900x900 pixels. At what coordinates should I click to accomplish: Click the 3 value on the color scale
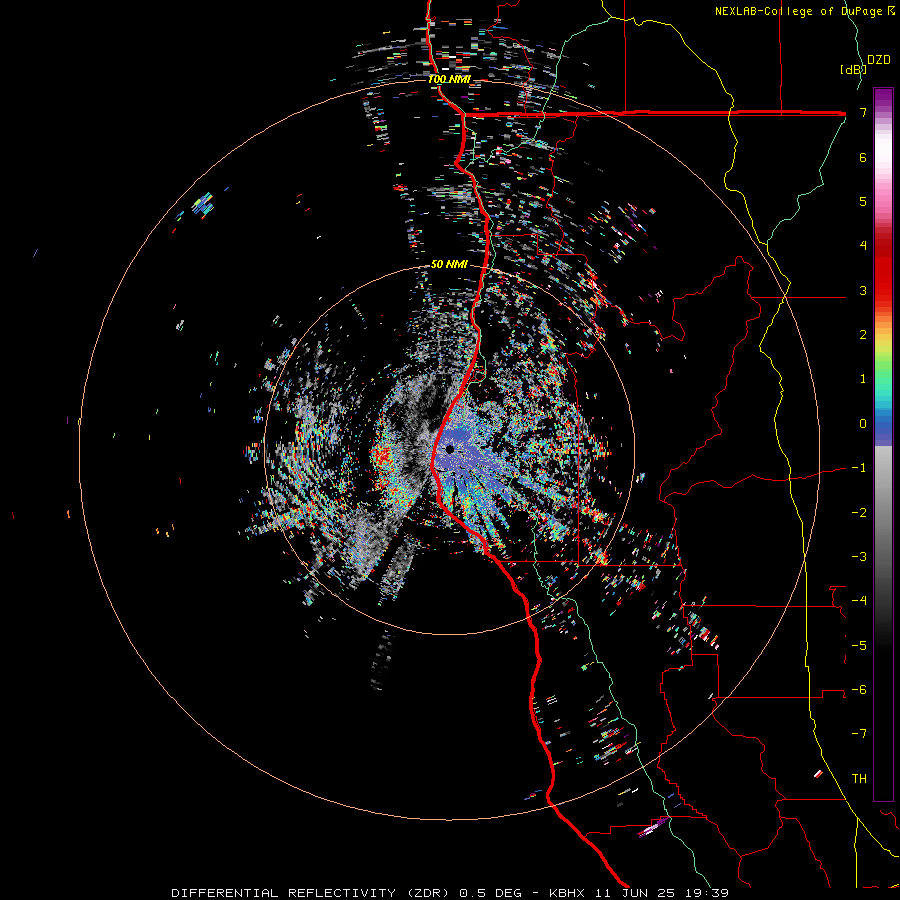pyautogui.click(x=863, y=290)
